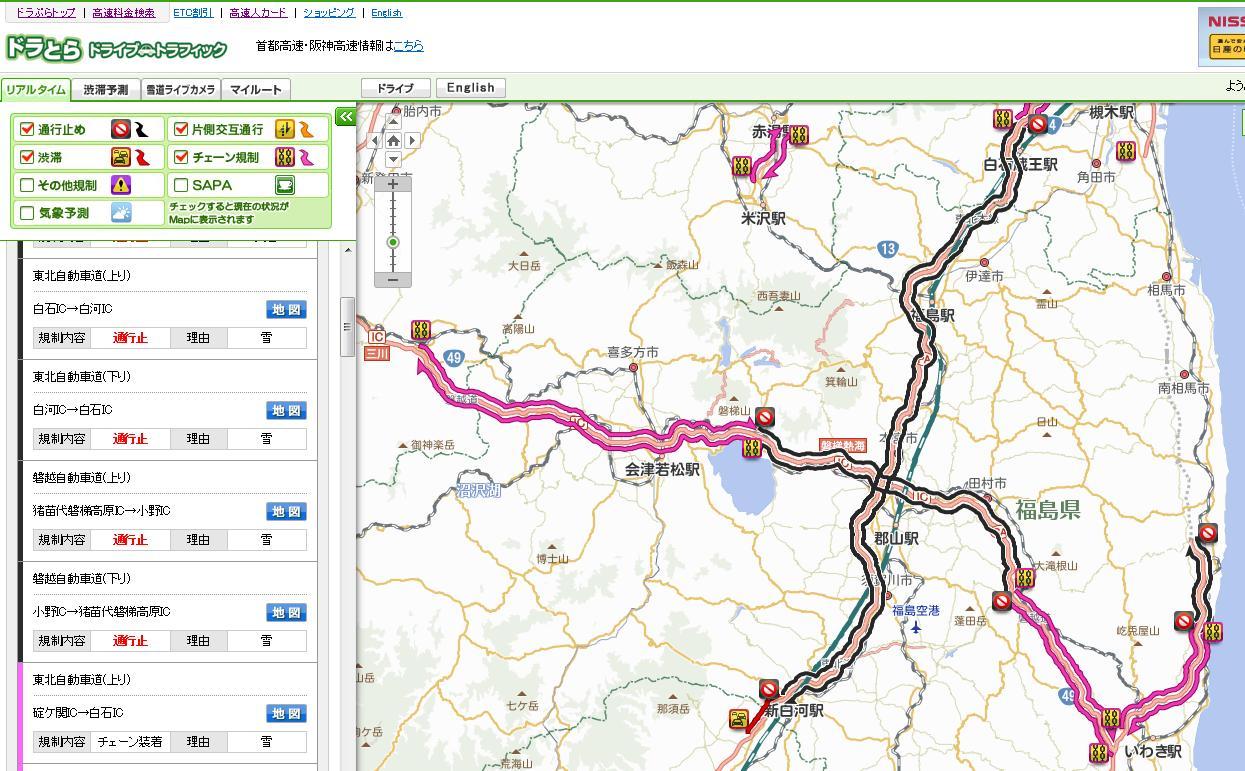1245x771 pixels.
Task: Click the road closure legend icon
Action: pos(121,129)
